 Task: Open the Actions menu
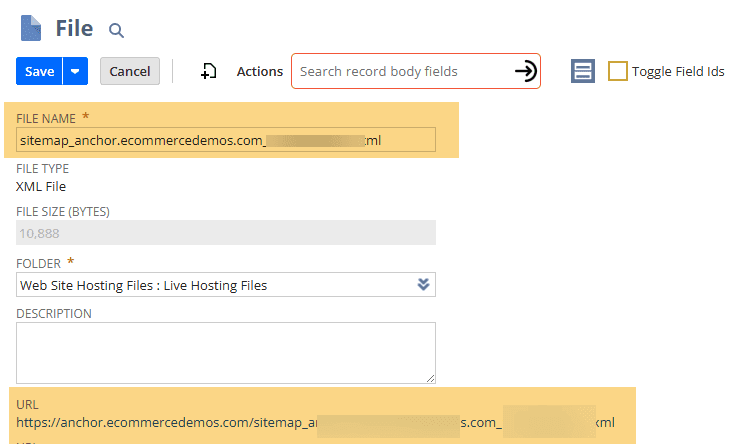[x=259, y=71]
